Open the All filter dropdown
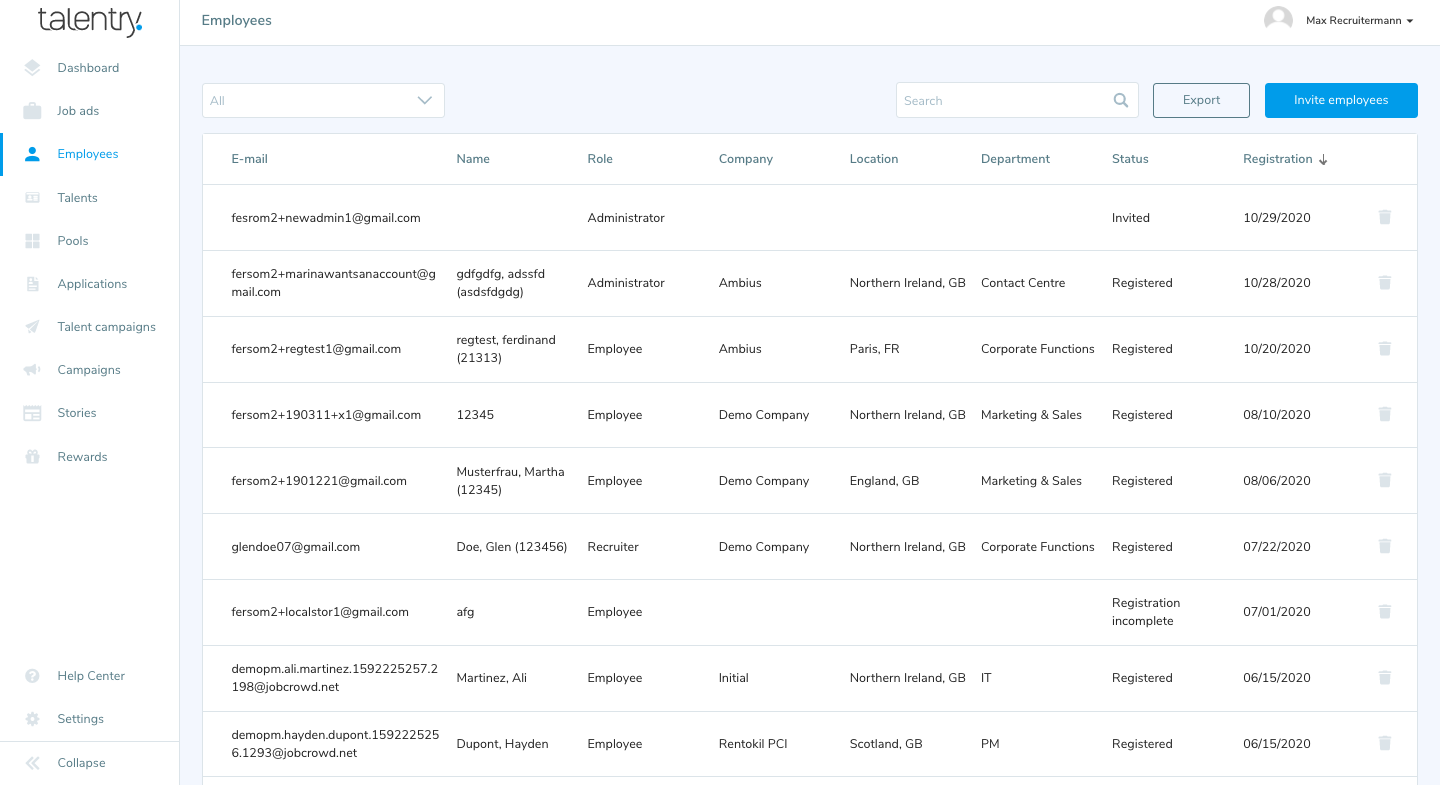This screenshot has width=1440, height=785. click(323, 101)
